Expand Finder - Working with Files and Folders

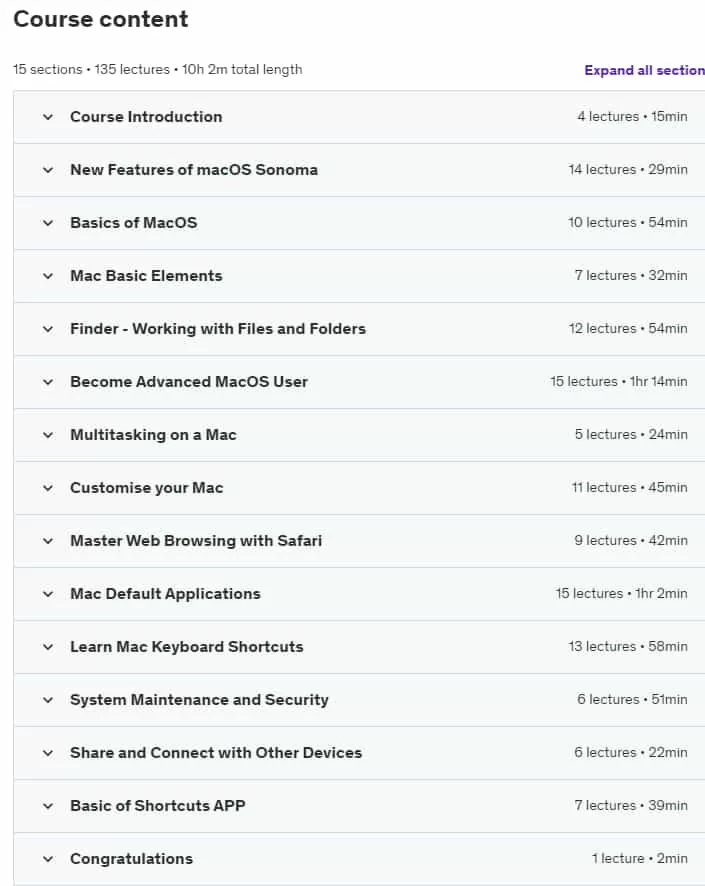click(x=359, y=329)
